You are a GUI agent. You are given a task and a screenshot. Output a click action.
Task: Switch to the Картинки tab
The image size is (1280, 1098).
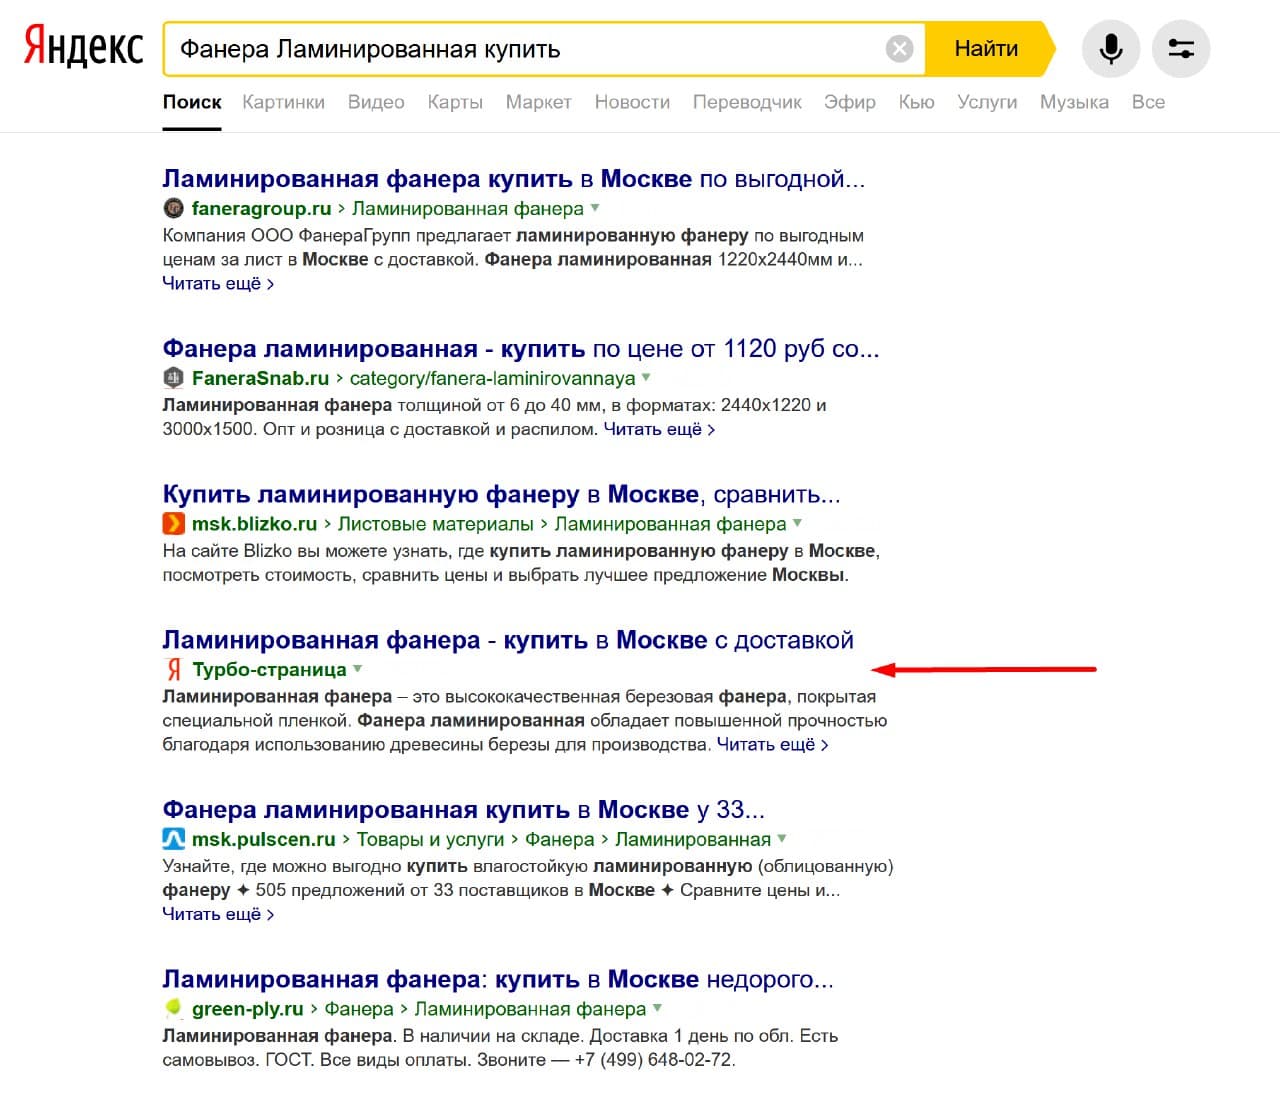pos(283,102)
